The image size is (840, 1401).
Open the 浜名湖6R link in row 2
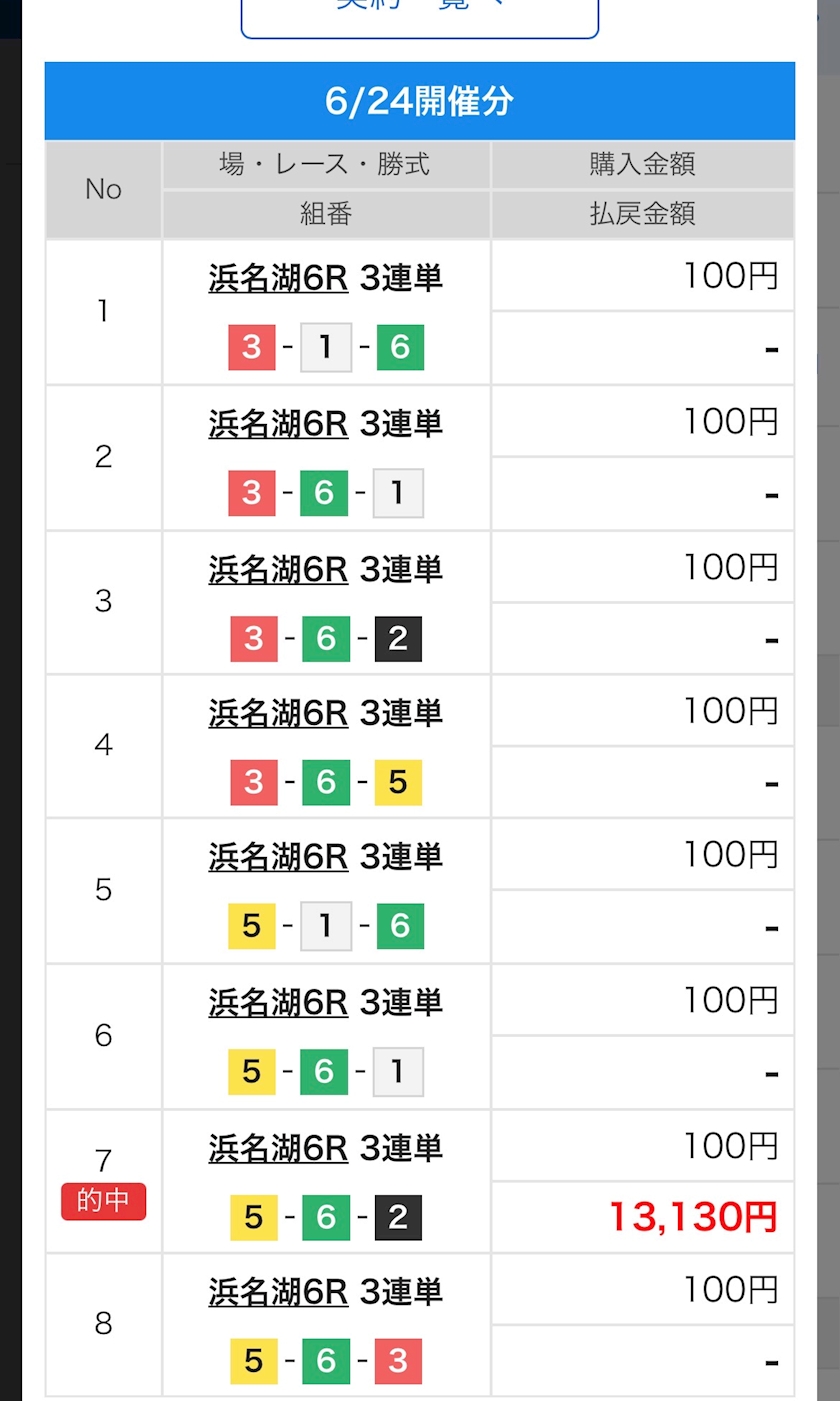278,423
